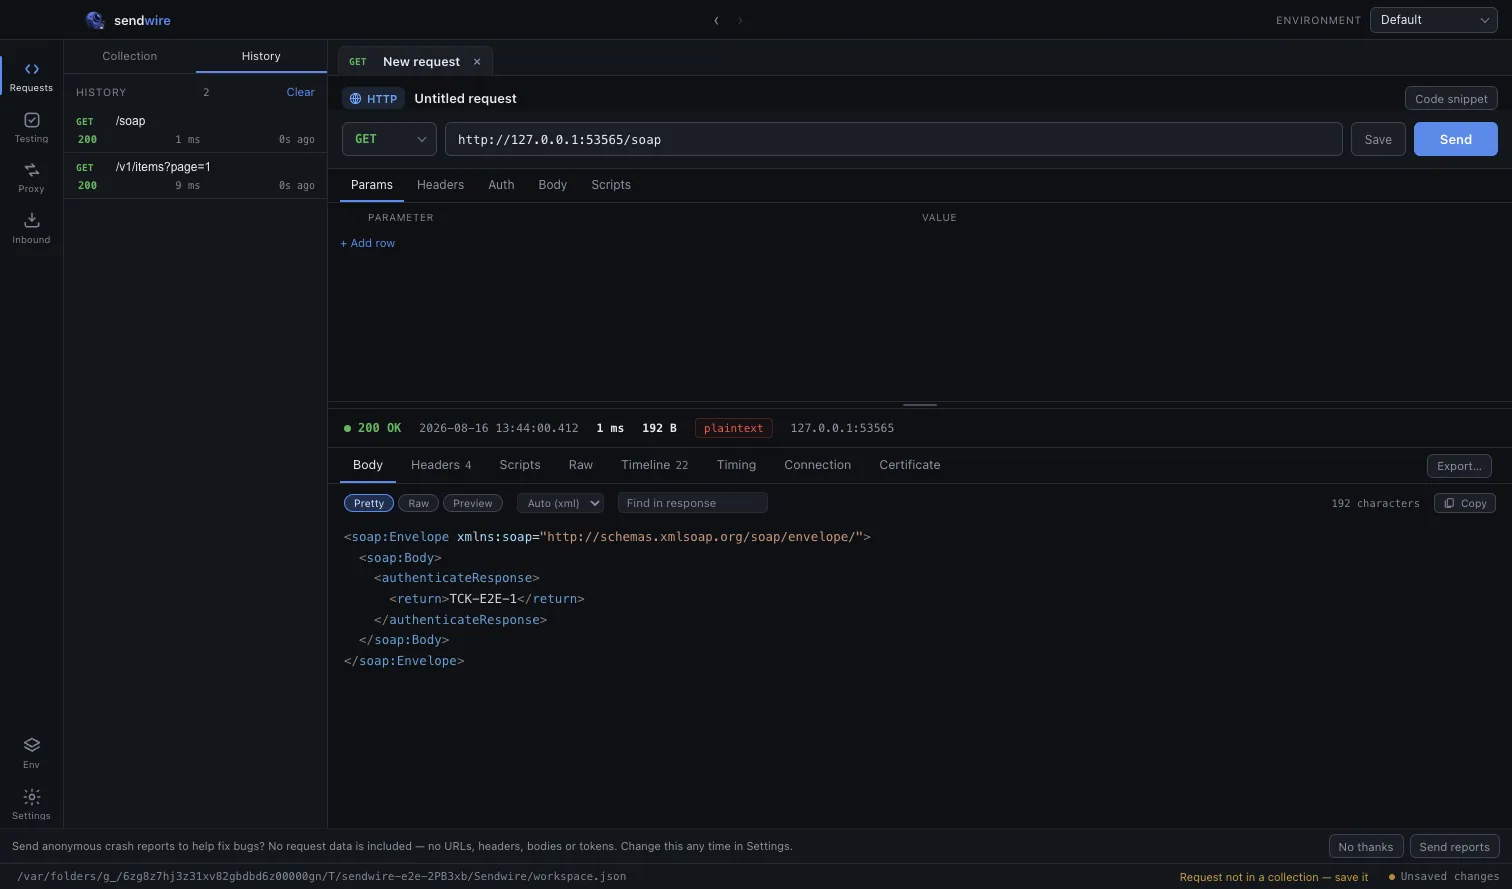Open the Code snippet generator
Image resolution: width=1512 pixels, height=889 pixels.
(1451, 99)
